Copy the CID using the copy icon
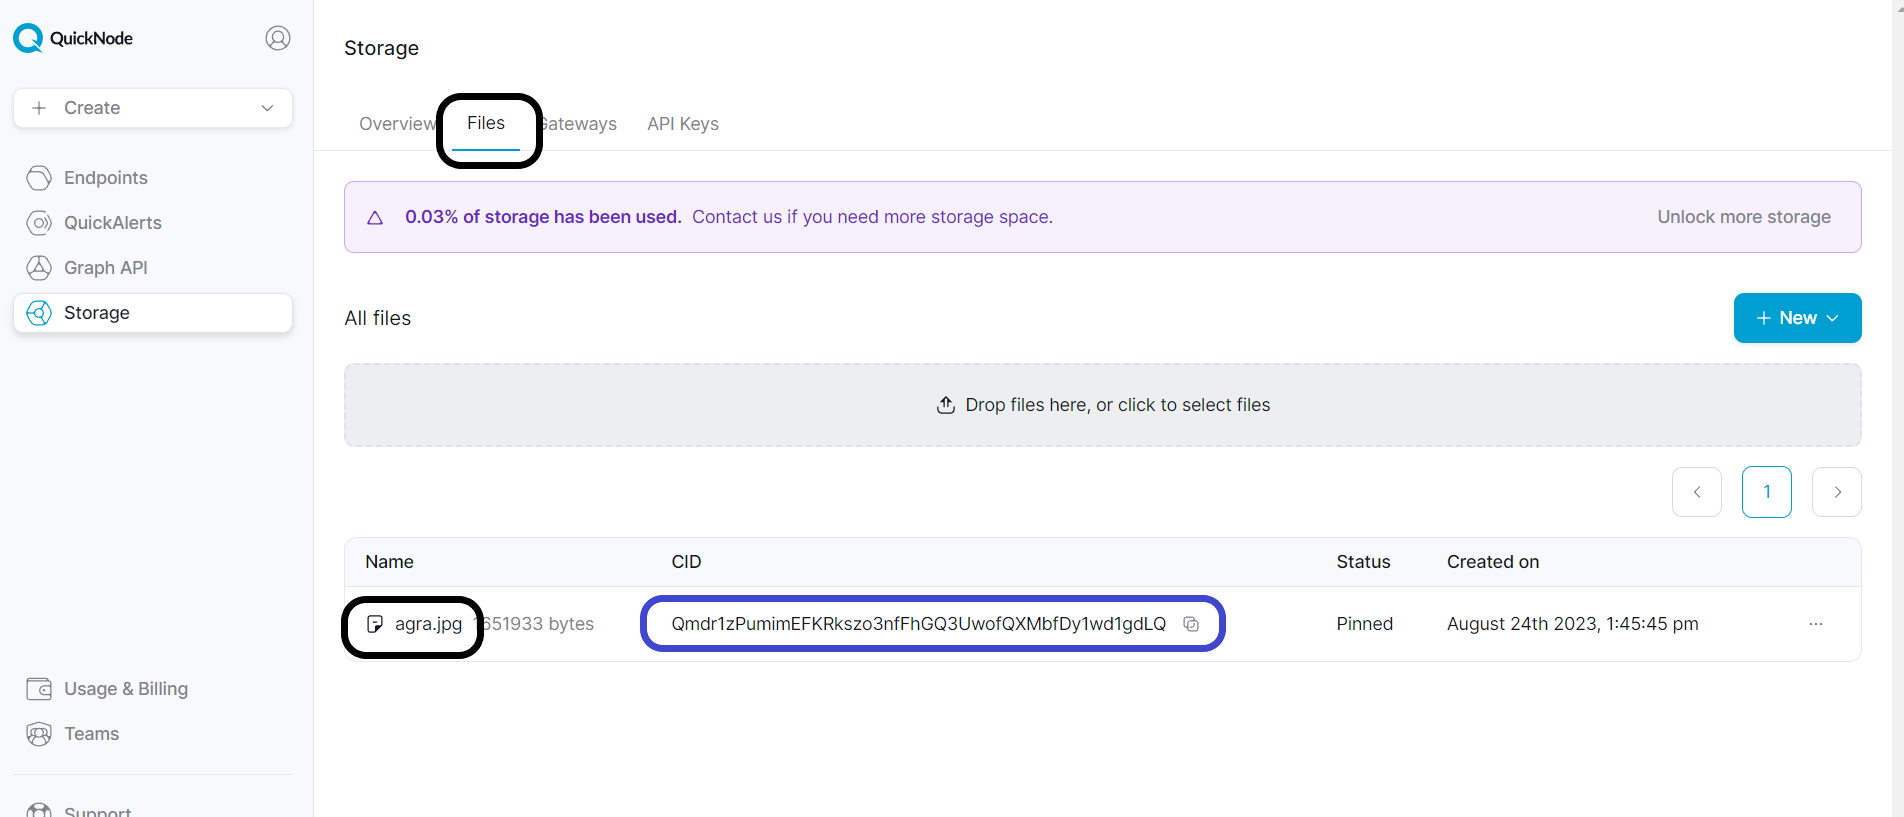This screenshot has height=817, width=1904. tap(1191, 624)
